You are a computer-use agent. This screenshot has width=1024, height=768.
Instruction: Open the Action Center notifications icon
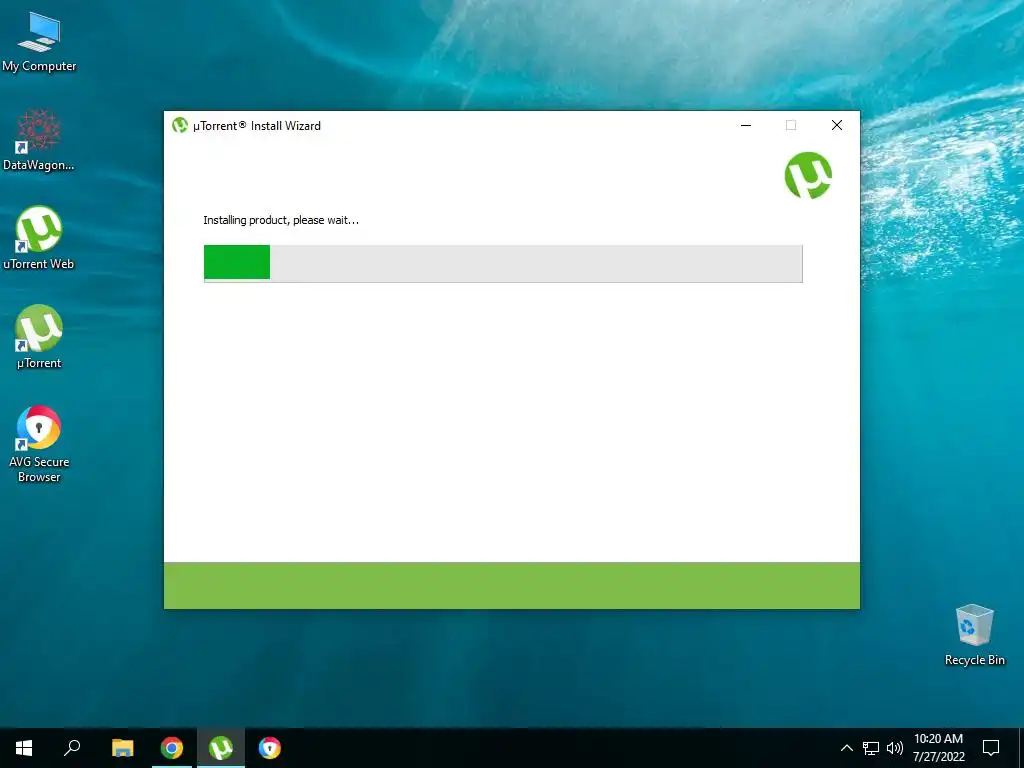click(991, 748)
